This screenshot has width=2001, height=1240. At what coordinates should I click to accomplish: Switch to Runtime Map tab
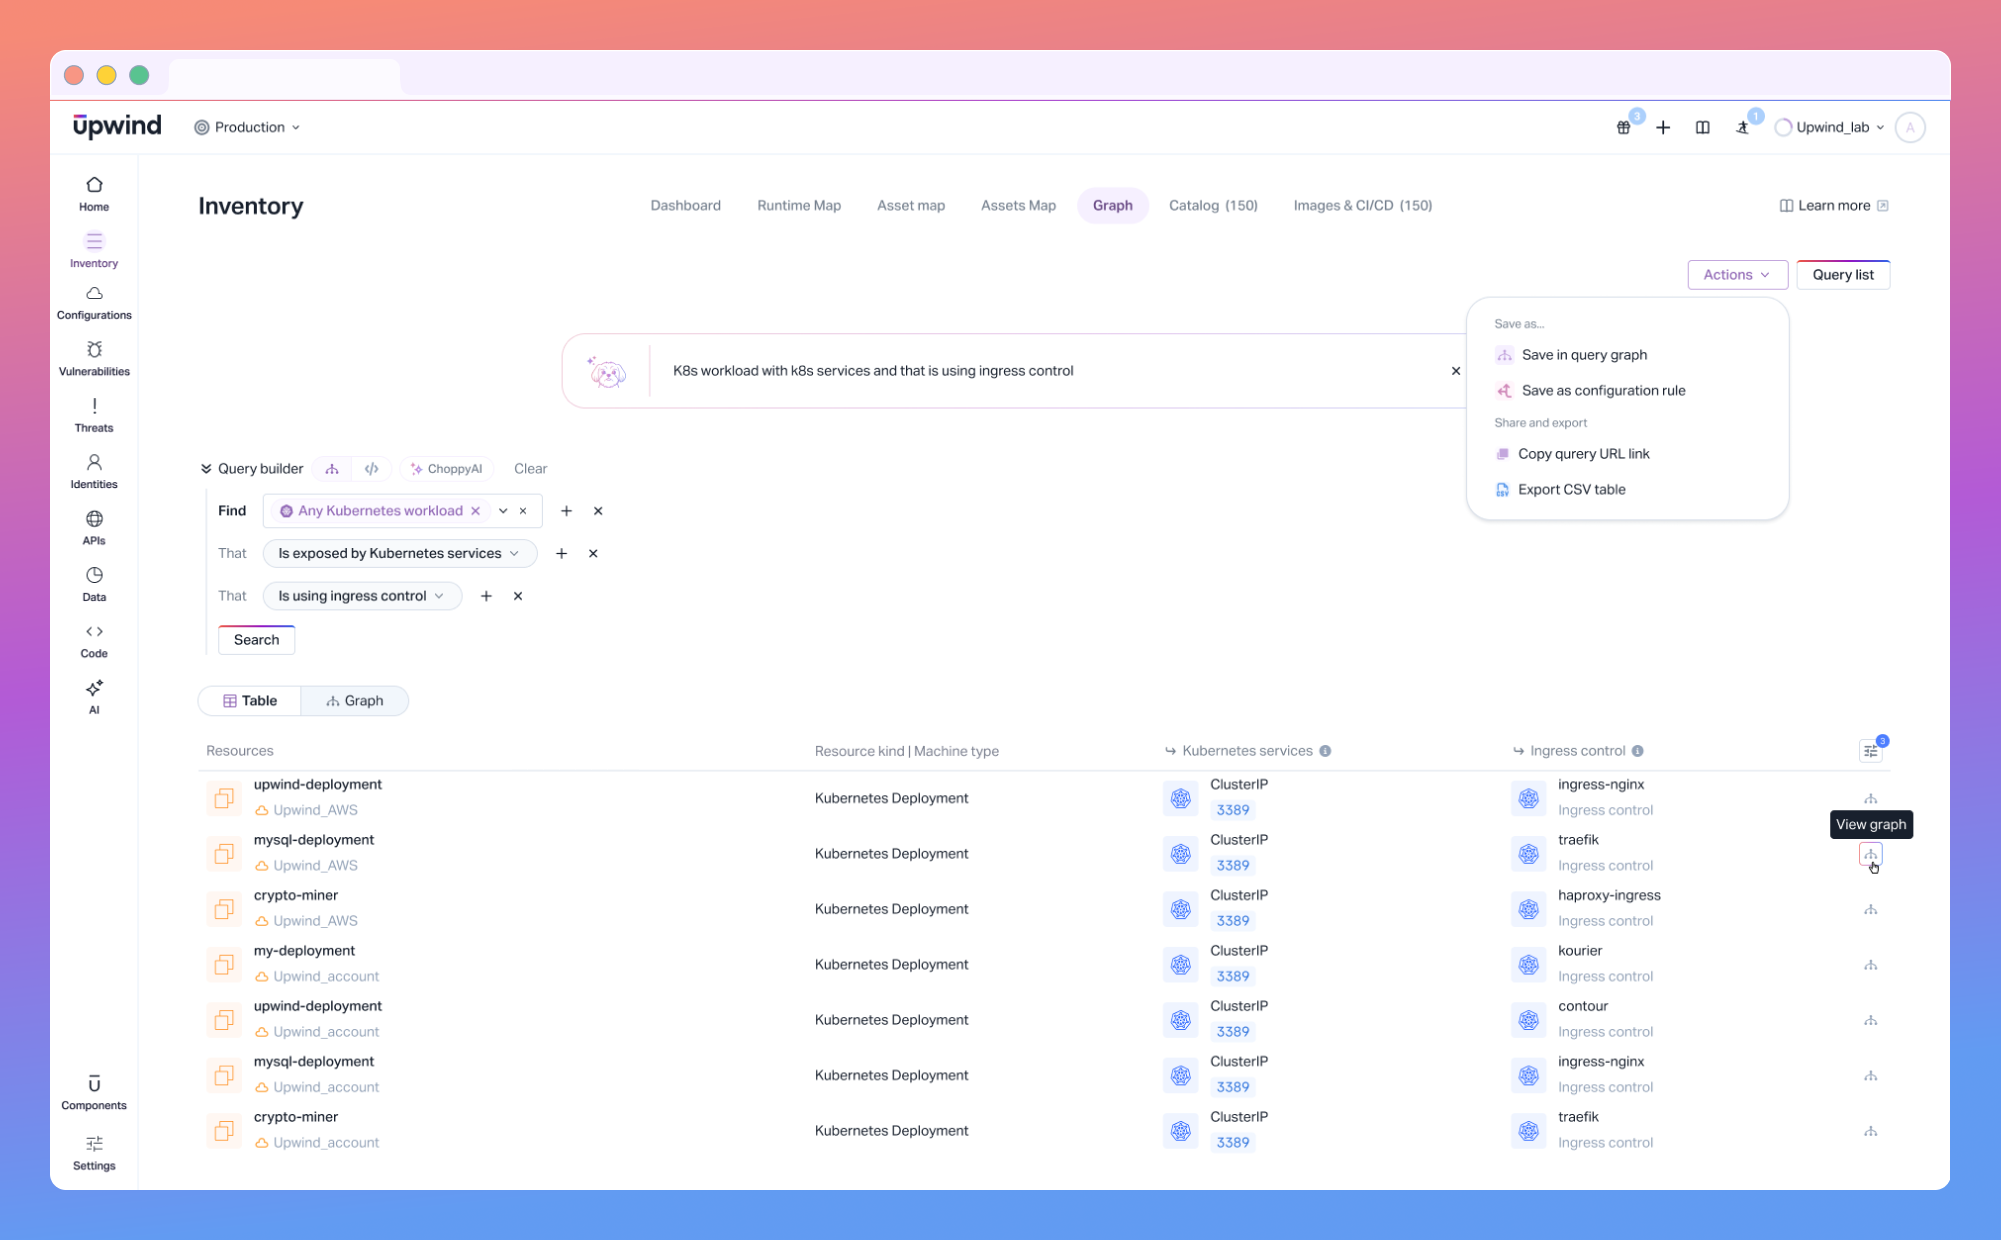[798, 206]
